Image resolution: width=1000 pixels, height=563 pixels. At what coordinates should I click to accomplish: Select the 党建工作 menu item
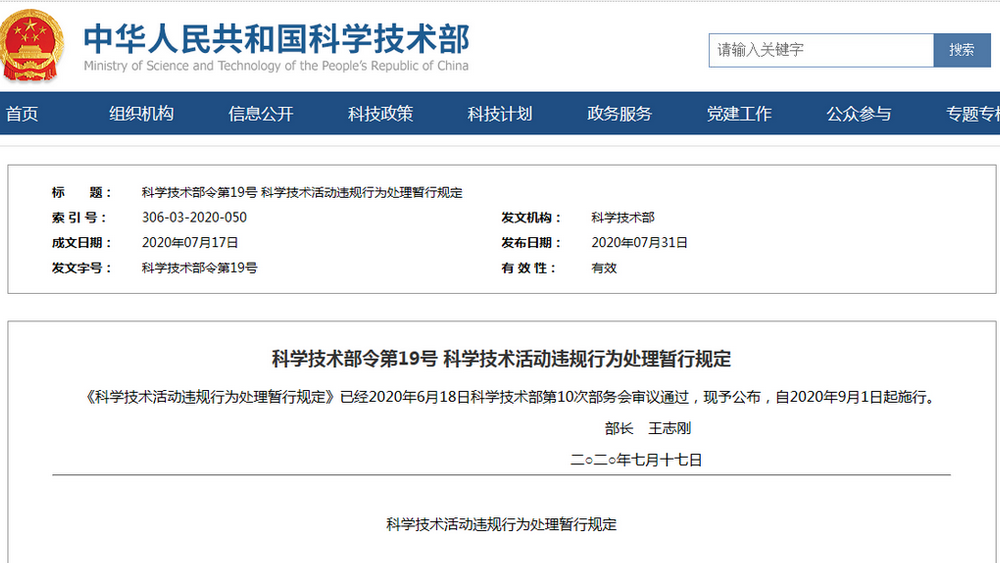pos(739,114)
